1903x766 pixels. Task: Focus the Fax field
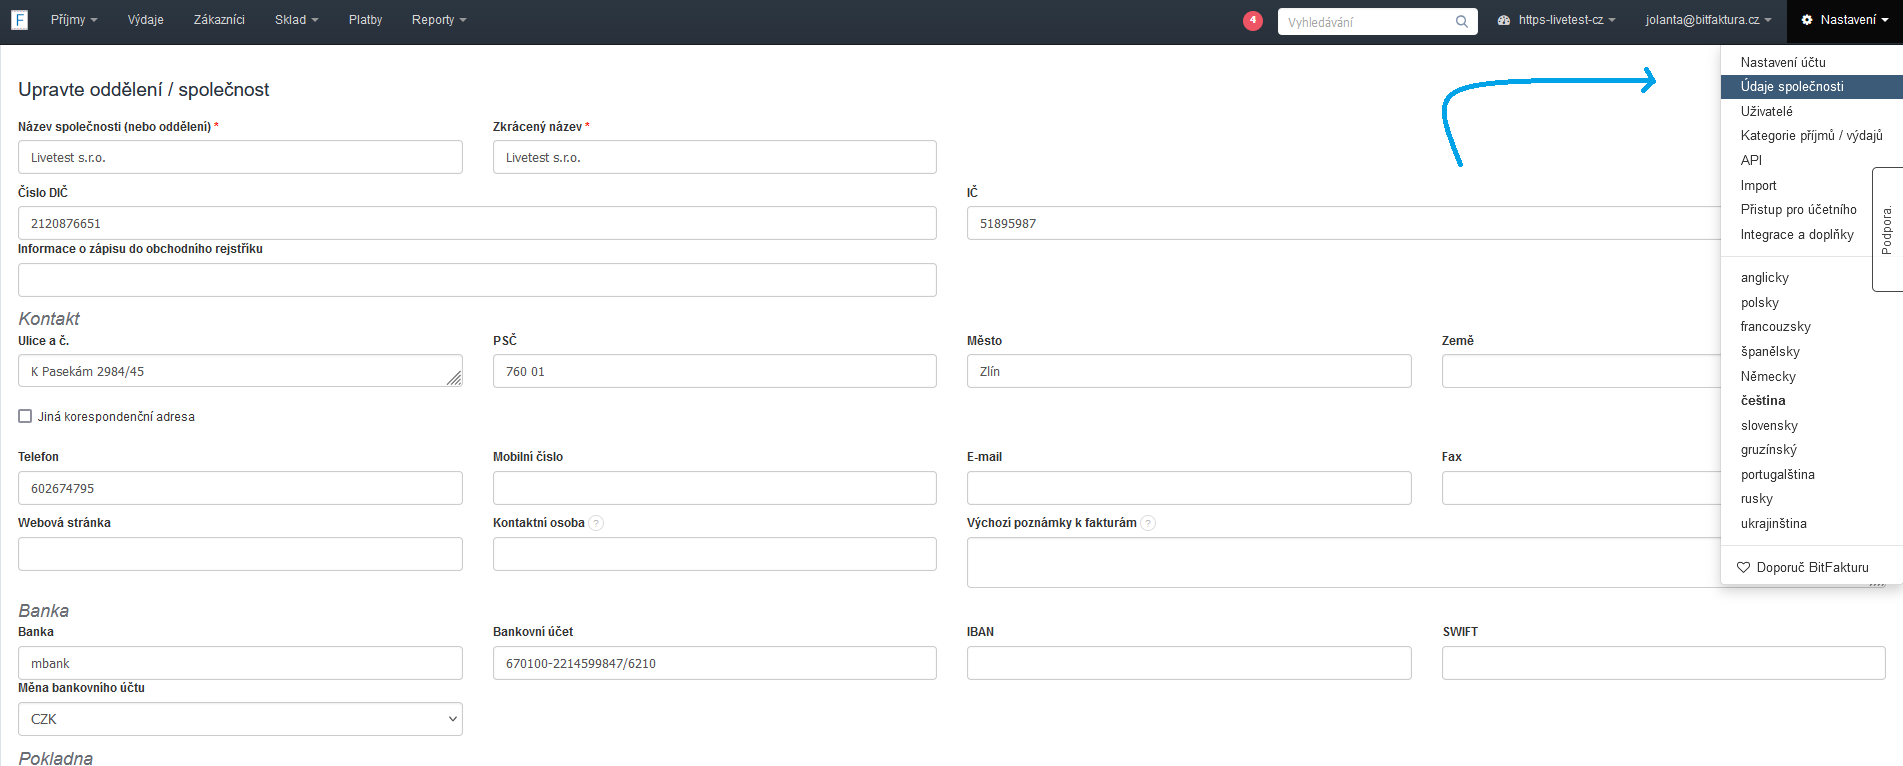[1581, 488]
